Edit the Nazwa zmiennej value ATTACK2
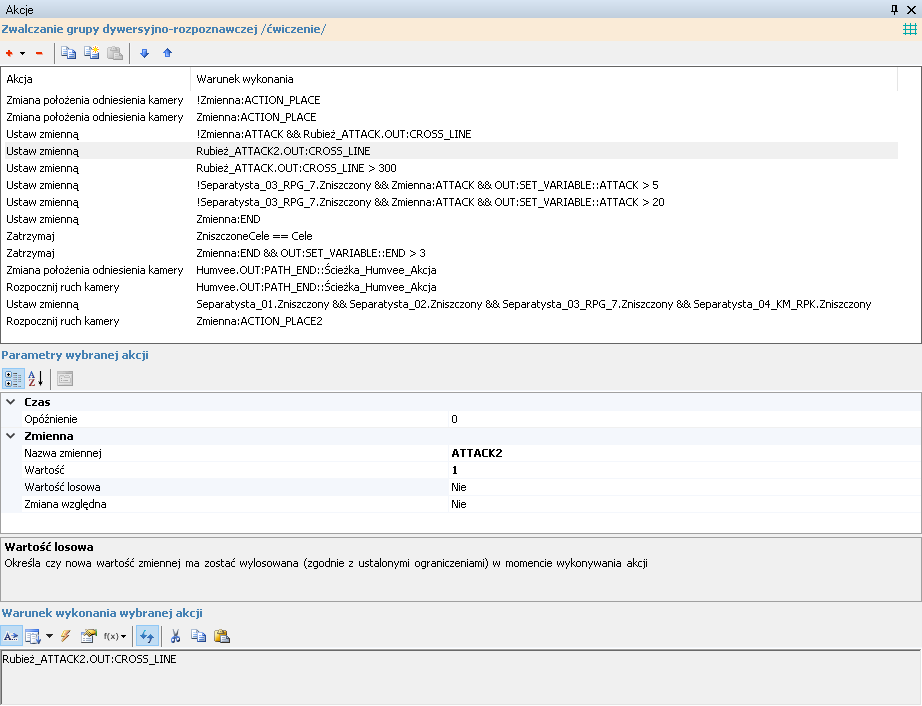This screenshot has height=706, width=922. pos(684,453)
